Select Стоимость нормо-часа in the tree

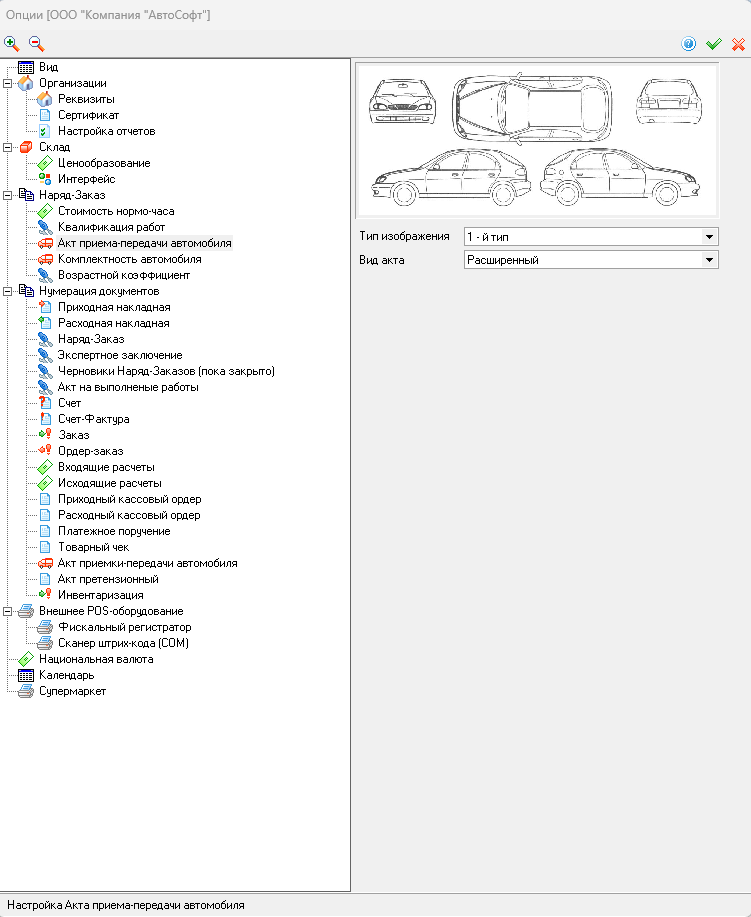tap(116, 211)
